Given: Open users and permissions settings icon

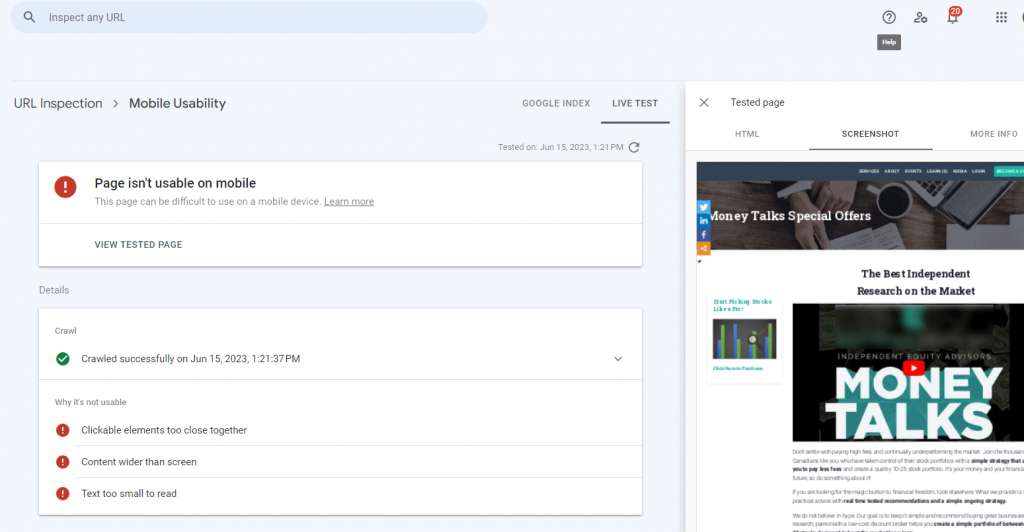Looking at the screenshot, I should point(921,18).
